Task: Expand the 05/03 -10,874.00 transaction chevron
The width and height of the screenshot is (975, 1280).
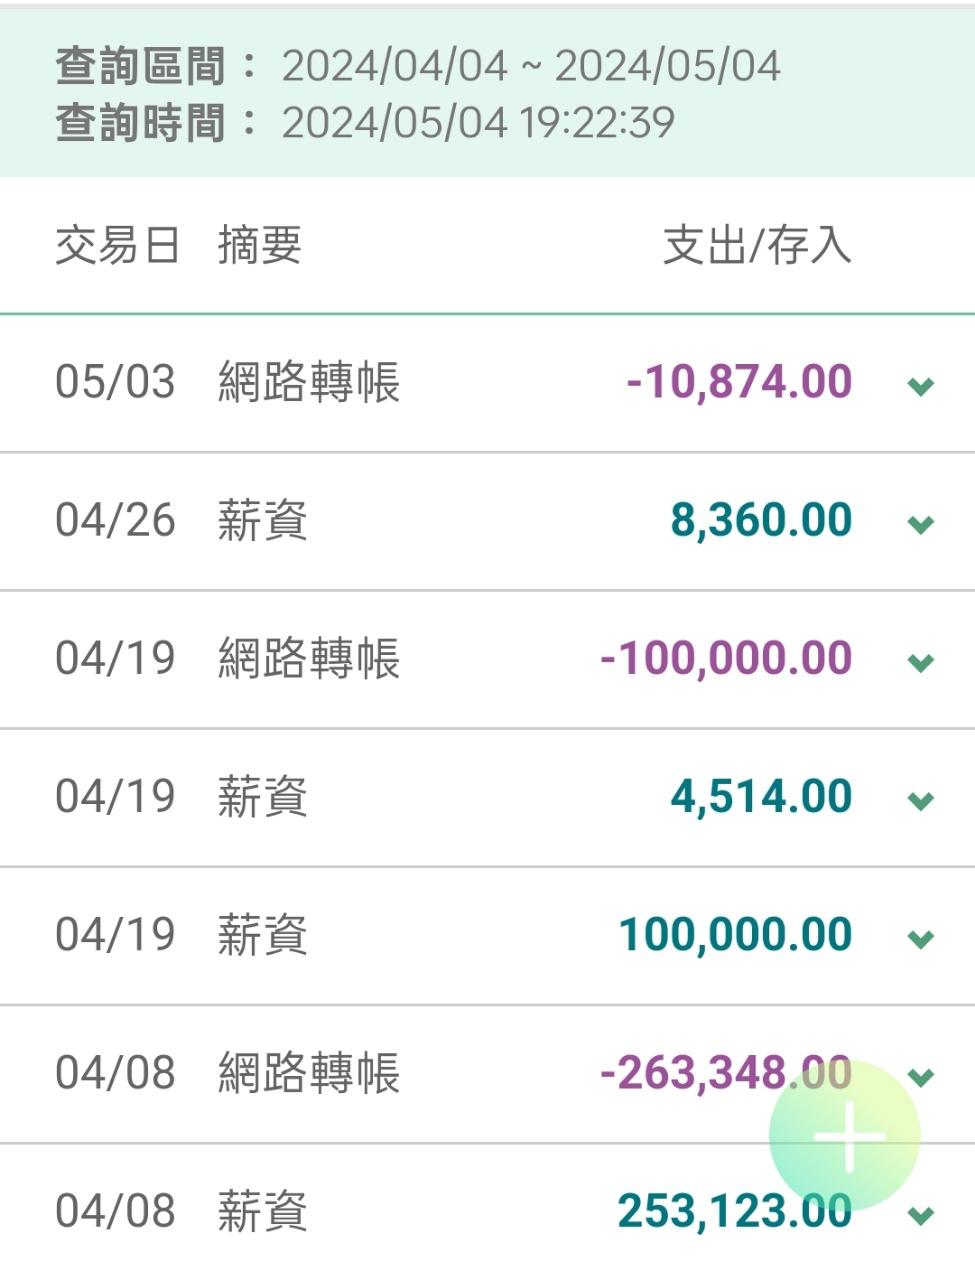Action: [x=920, y=385]
